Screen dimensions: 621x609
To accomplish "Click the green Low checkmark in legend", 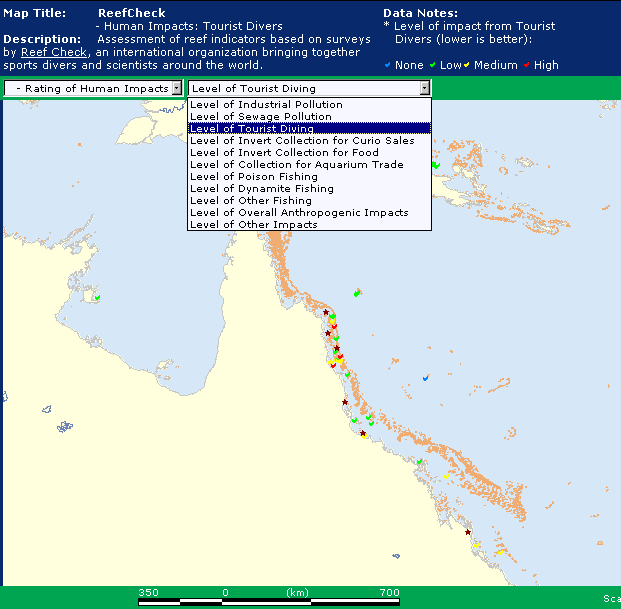I will point(432,65).
